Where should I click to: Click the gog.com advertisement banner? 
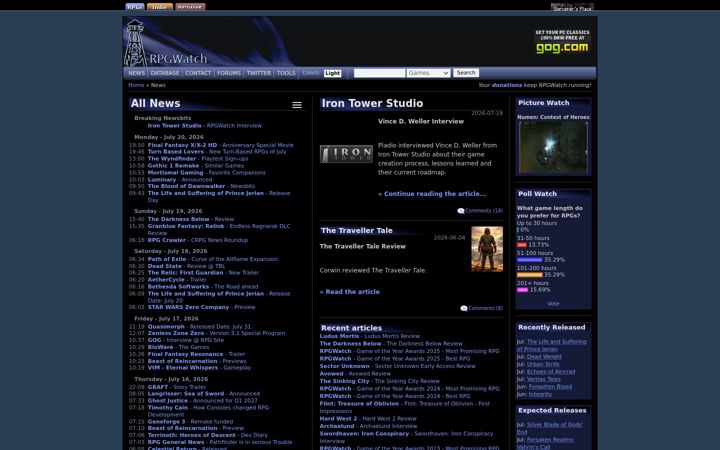coord(562,42)
